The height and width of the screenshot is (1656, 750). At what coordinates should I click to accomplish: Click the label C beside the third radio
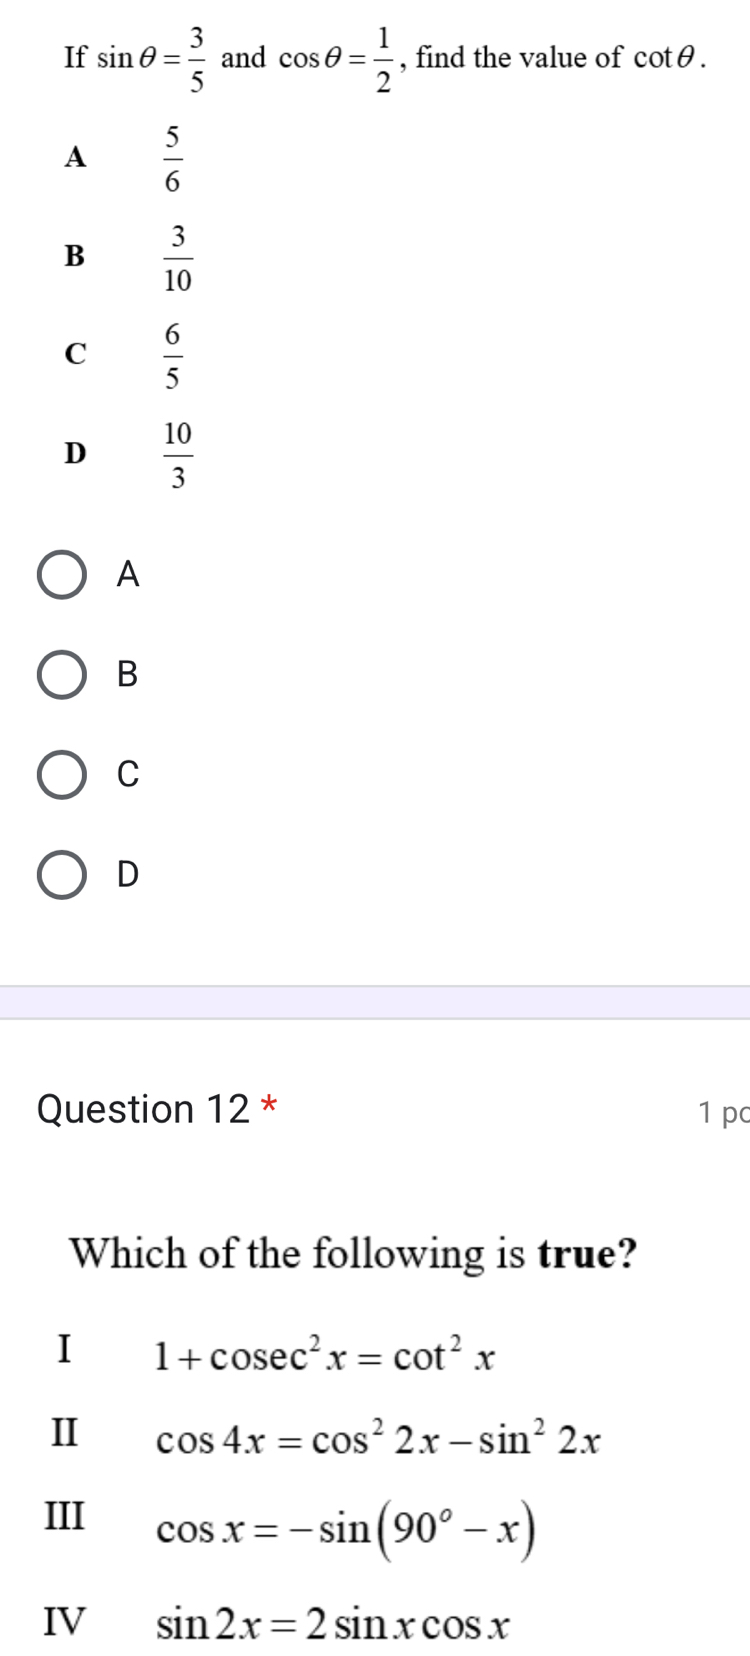126,775
